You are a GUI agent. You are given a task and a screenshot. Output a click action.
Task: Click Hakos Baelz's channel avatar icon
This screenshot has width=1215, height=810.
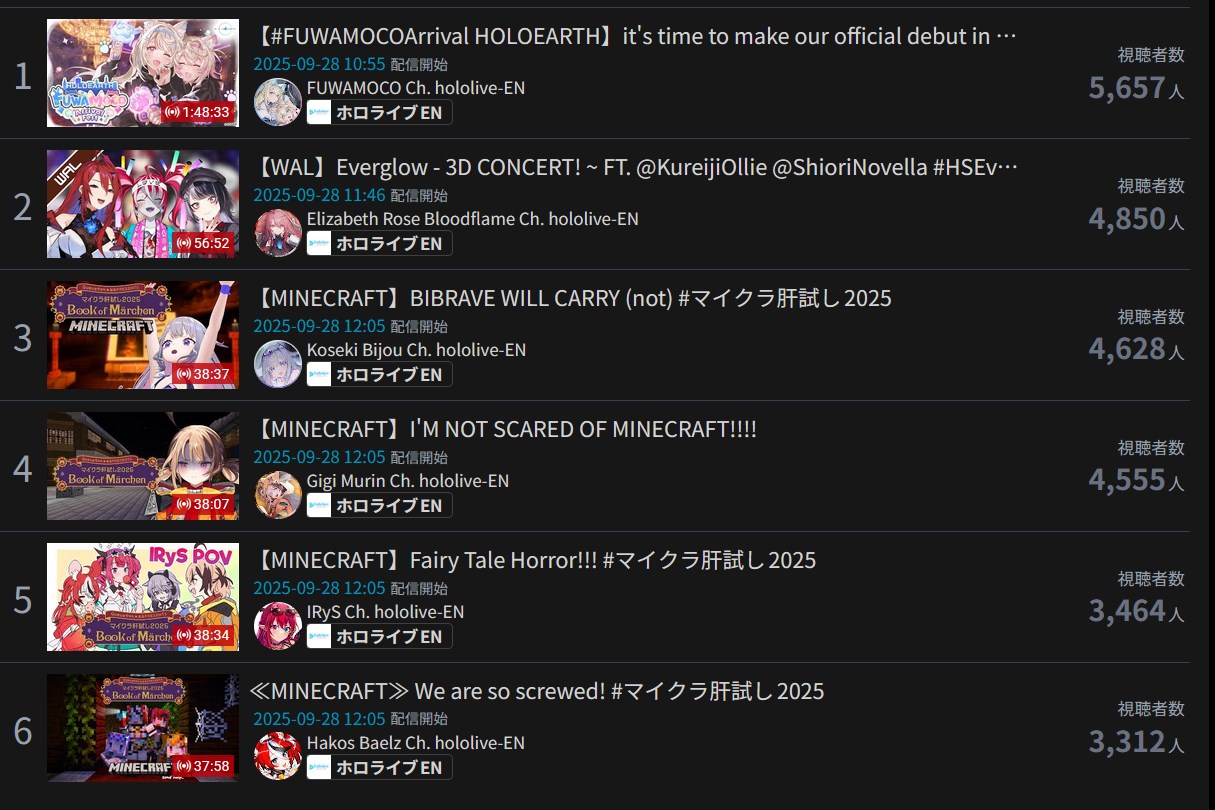pos(278,756)
